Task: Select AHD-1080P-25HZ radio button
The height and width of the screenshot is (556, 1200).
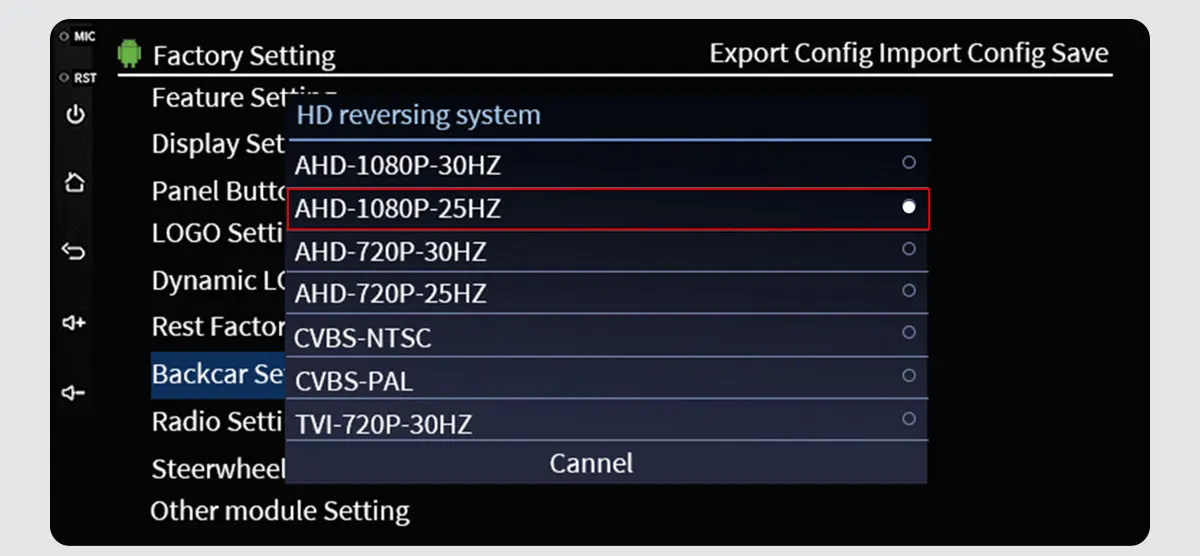Action: click(608, 208)
